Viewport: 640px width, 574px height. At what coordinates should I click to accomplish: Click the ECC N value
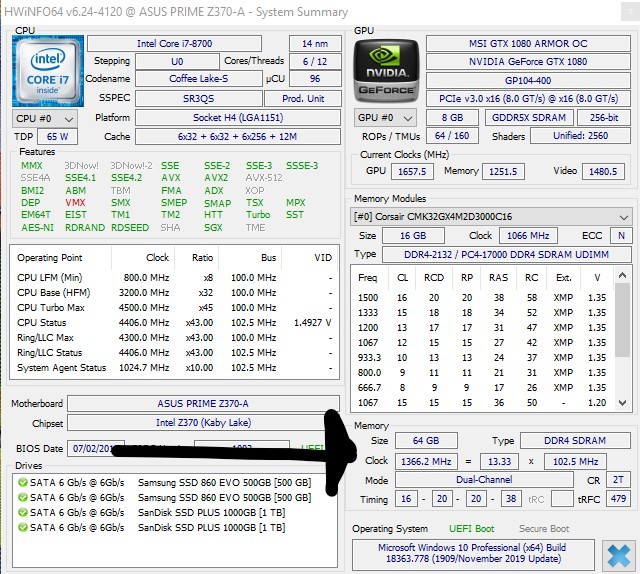pyautogui.click(x=621, y=236)
